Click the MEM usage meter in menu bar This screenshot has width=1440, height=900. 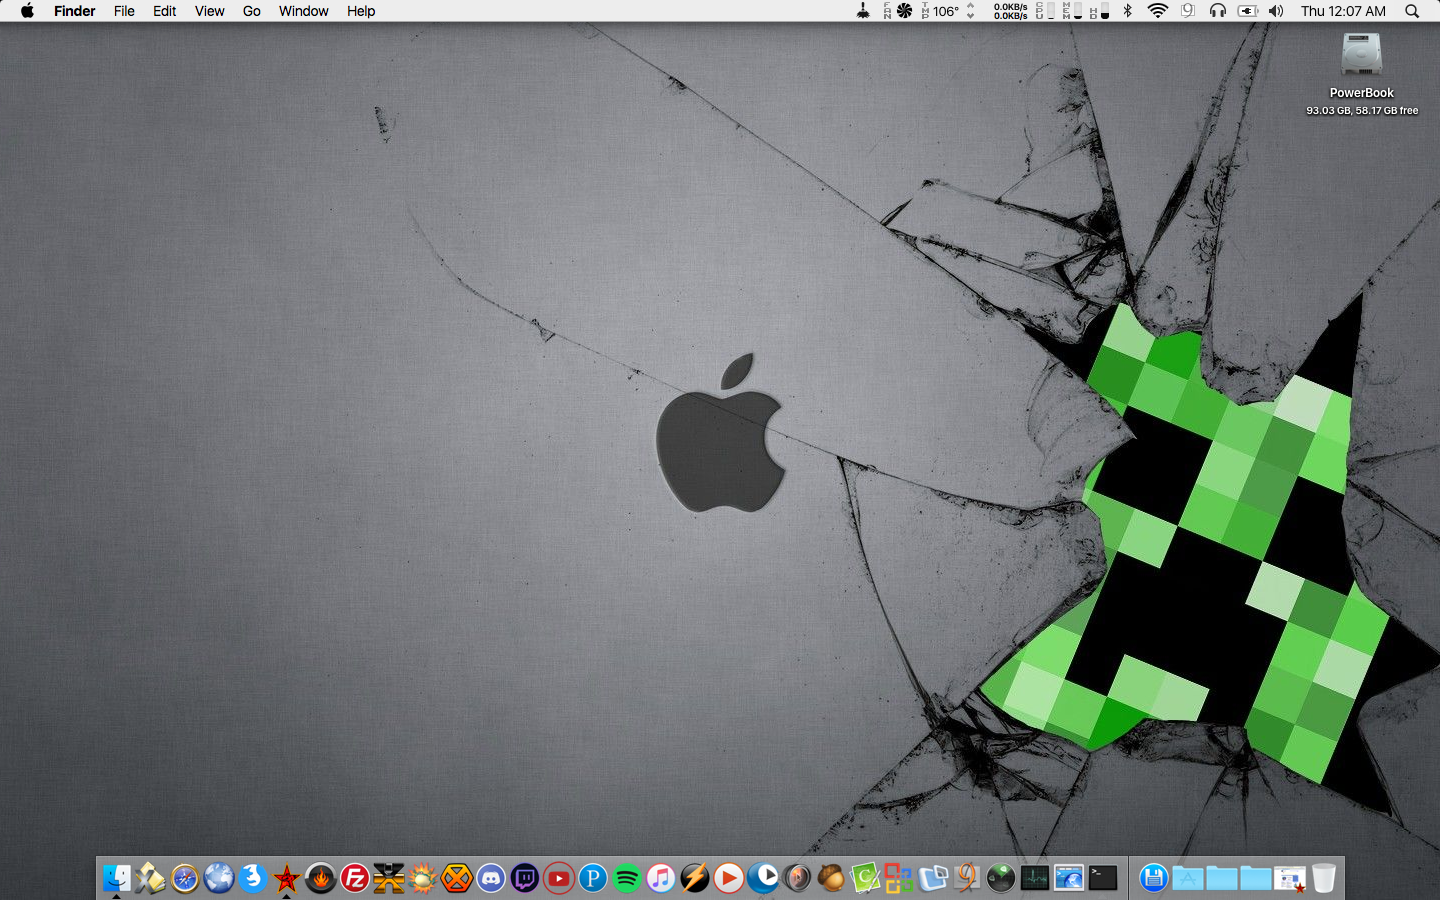click(1072, 11)
